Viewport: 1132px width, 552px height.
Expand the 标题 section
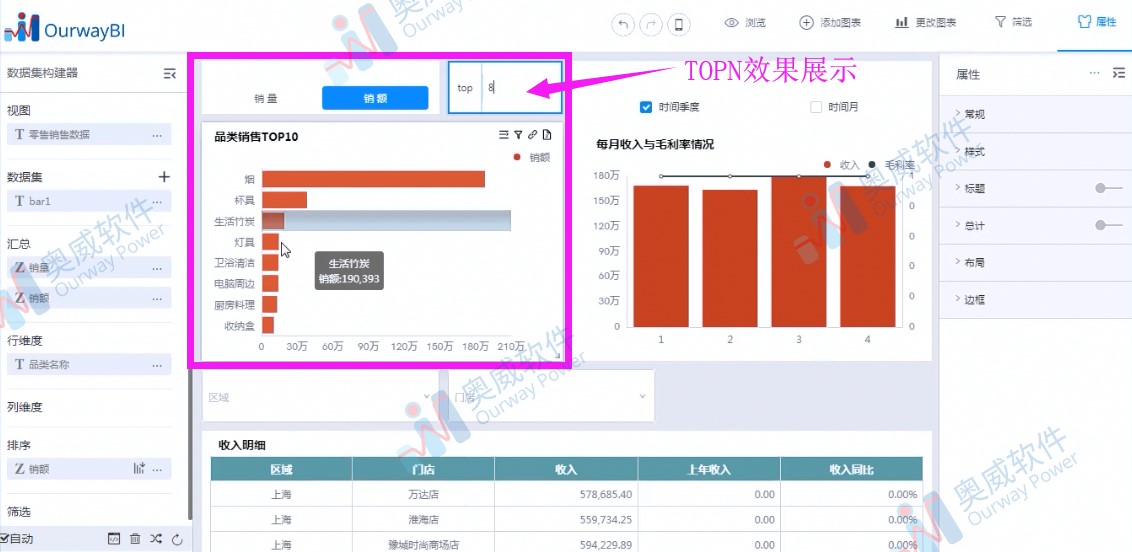pos(975,188)
